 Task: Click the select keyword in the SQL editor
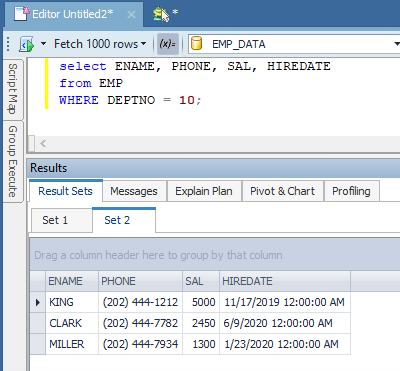click(83, 66)
